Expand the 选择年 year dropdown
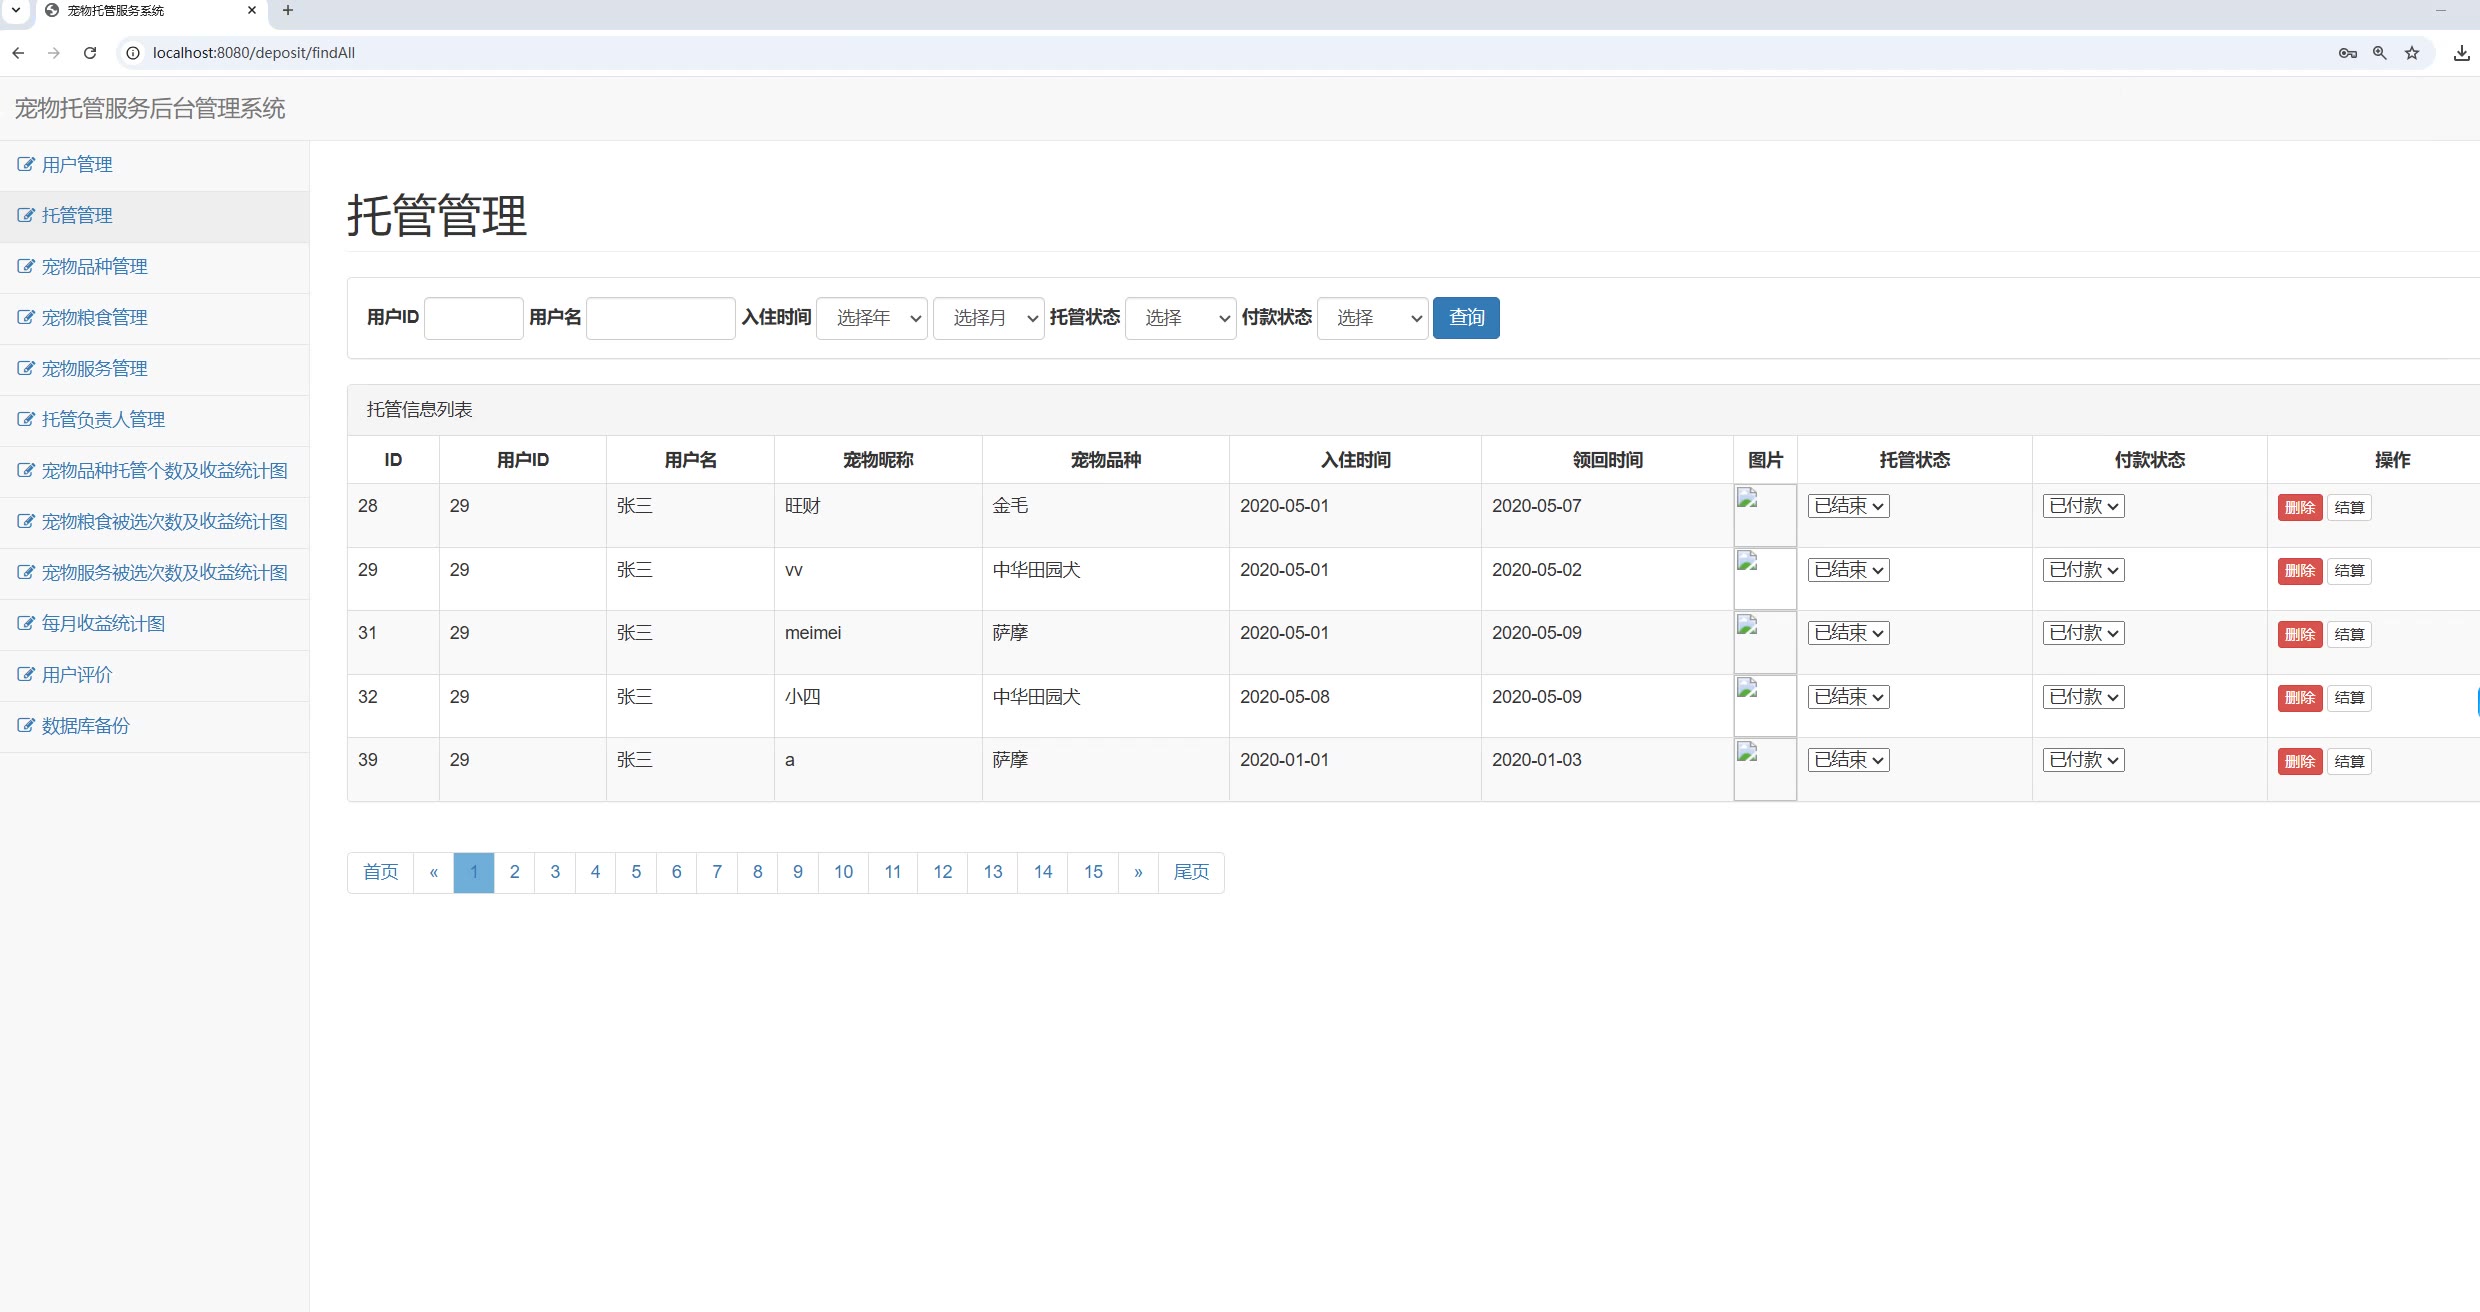The image size is (2480, 1312). tap(872, 318)
